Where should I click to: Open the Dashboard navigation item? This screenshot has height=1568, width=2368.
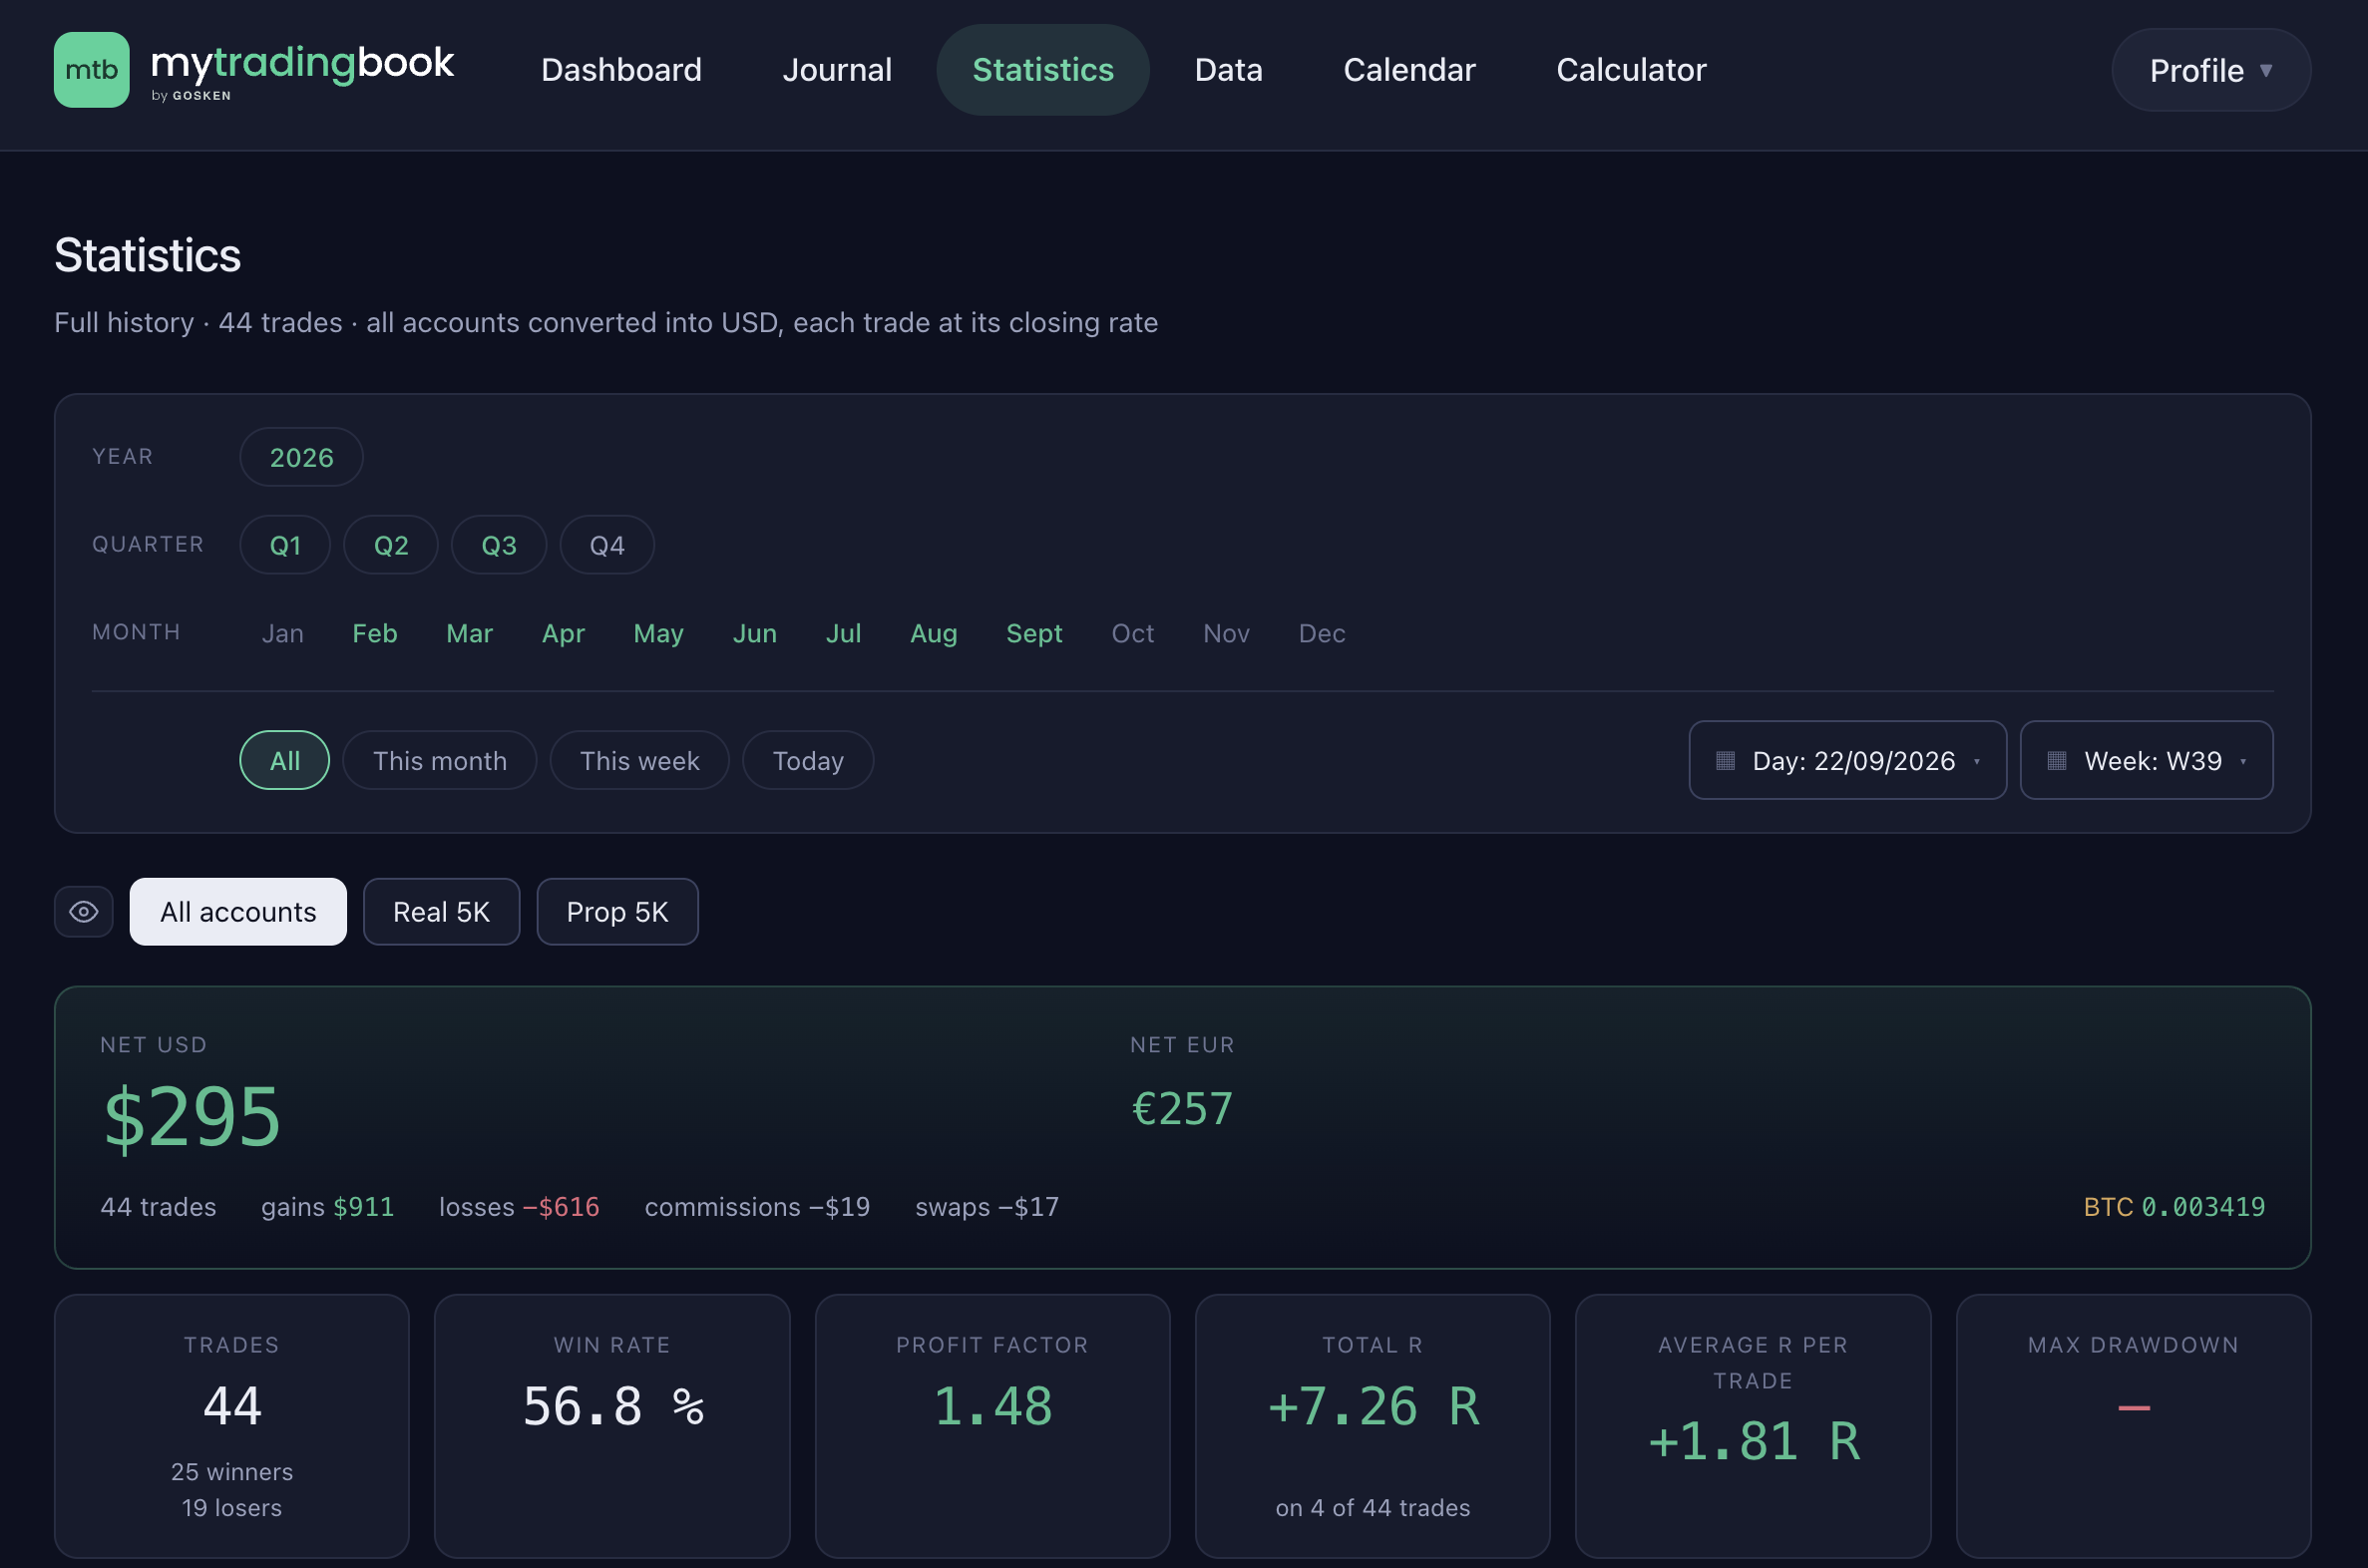[x=621, y=70]
